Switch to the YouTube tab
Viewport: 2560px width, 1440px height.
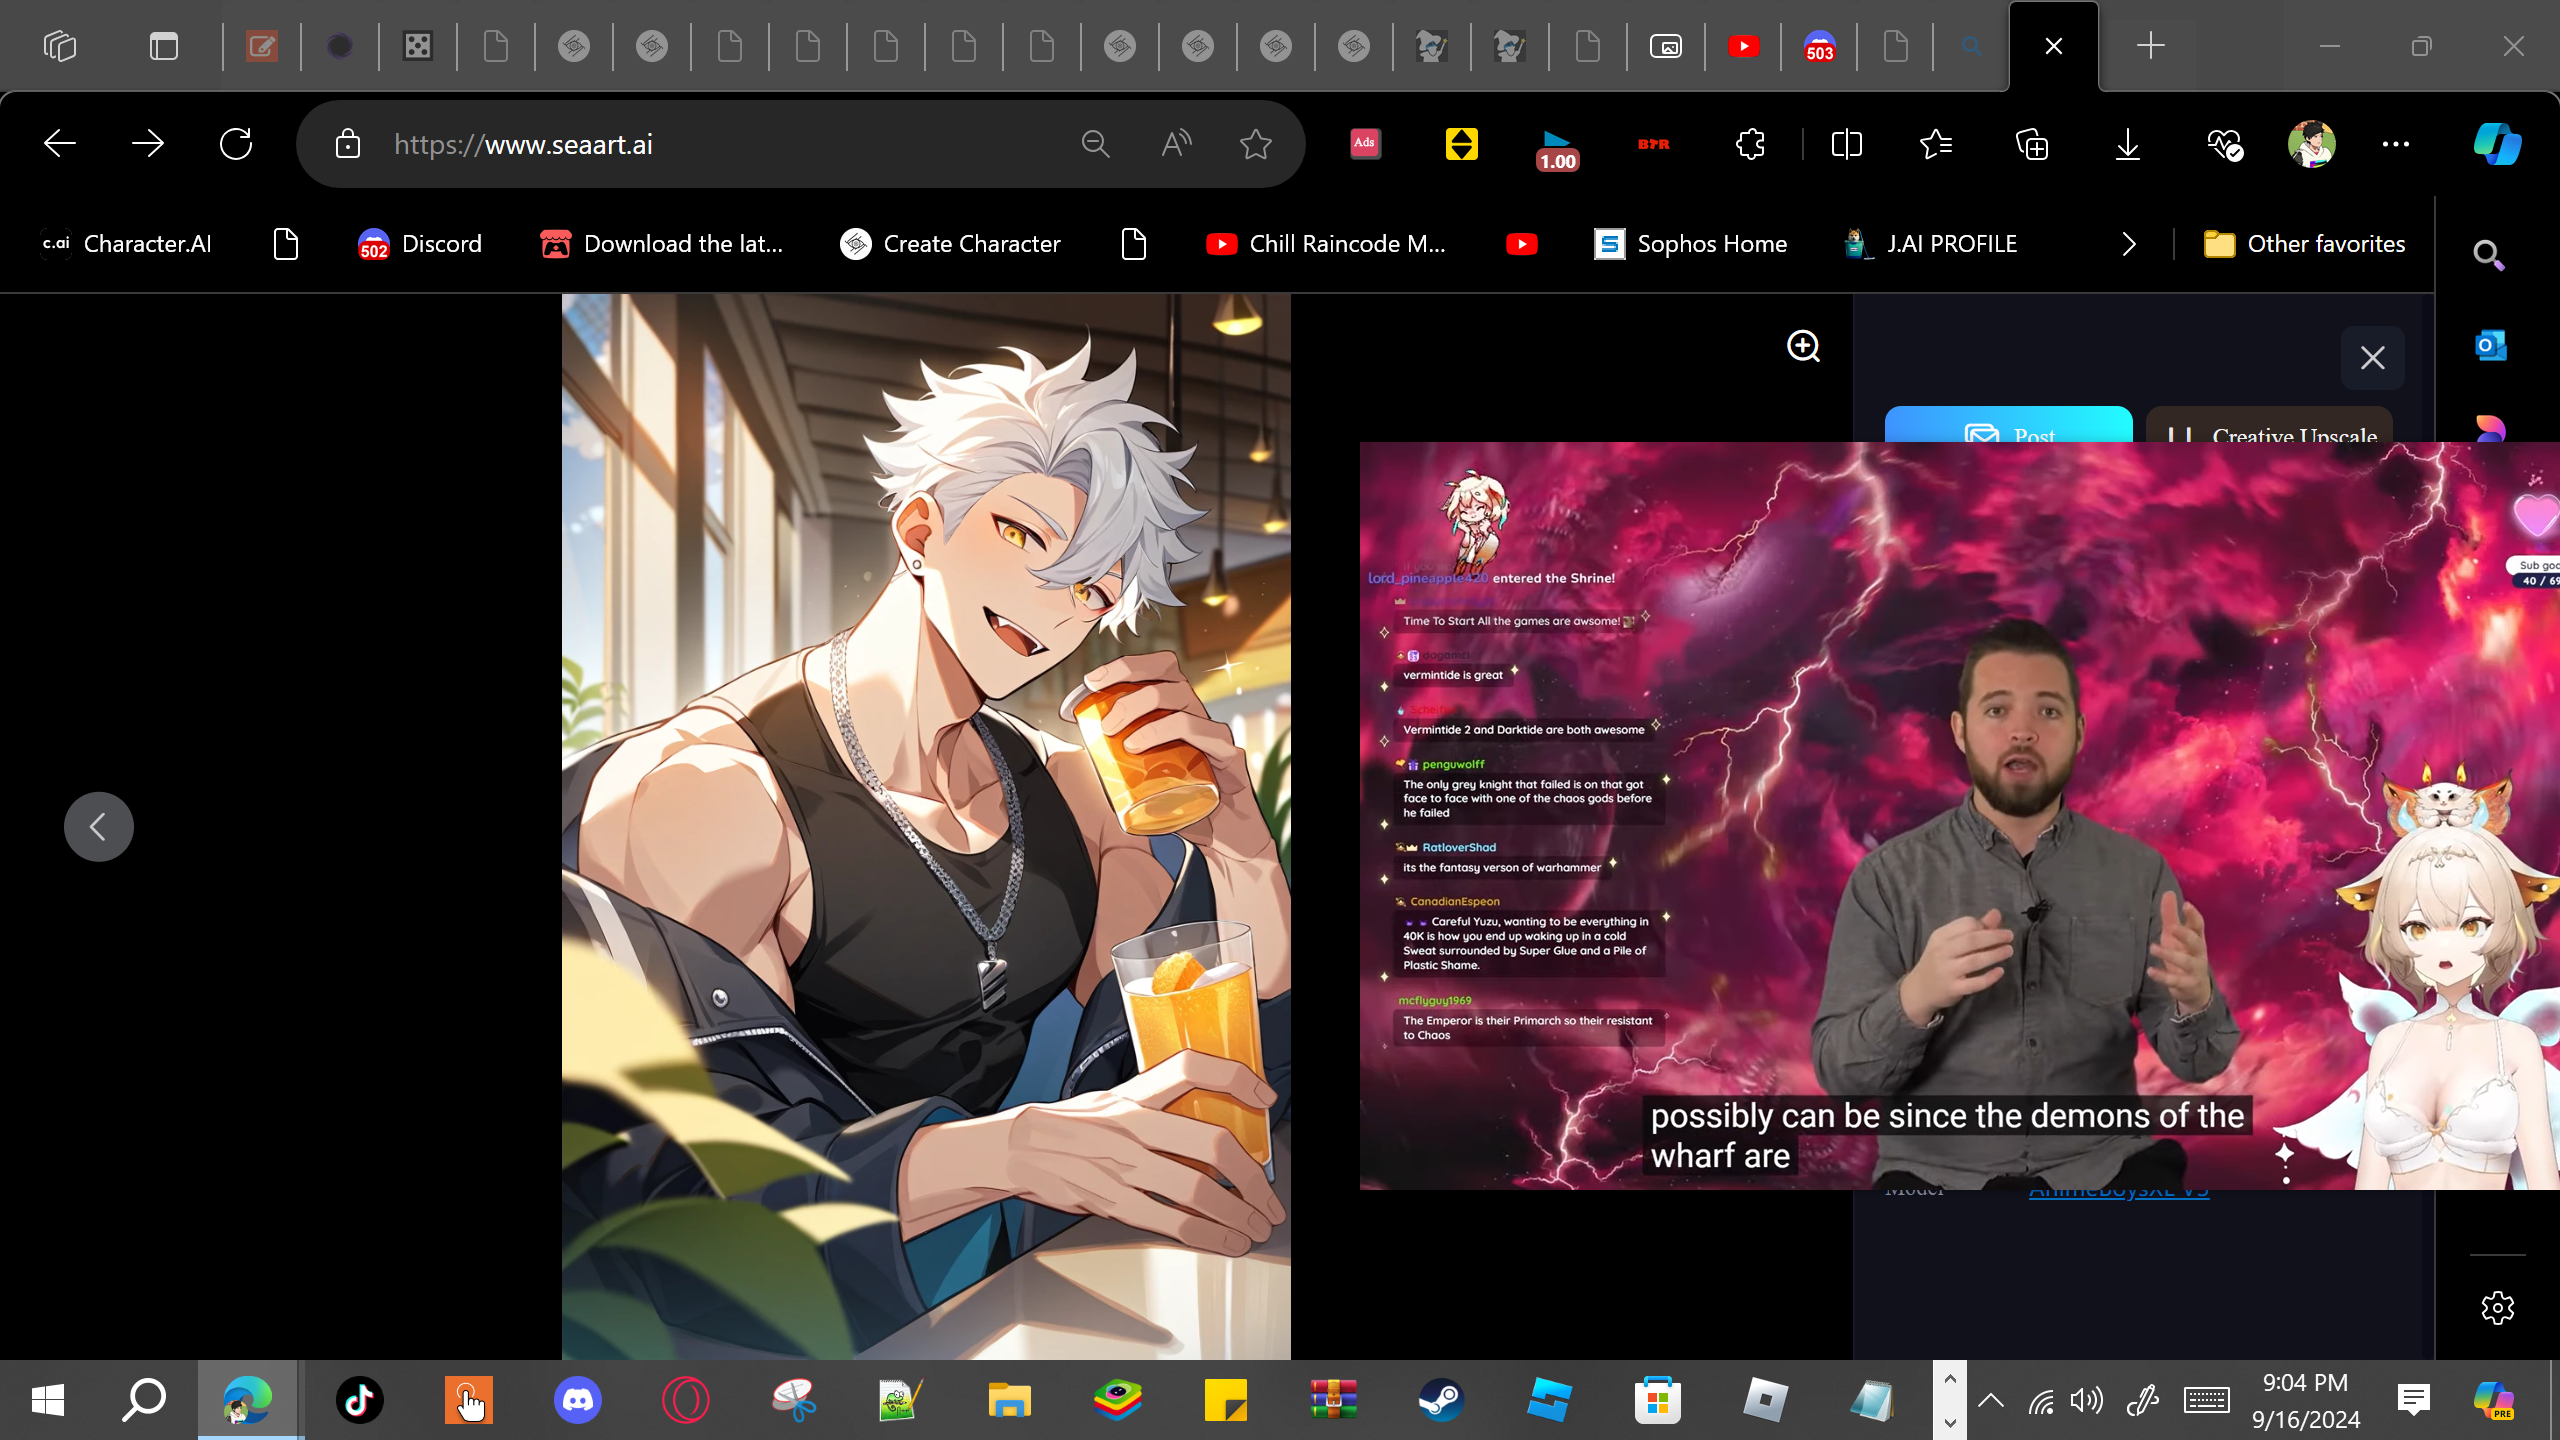pyautogui.click(x=1743, y=46)
